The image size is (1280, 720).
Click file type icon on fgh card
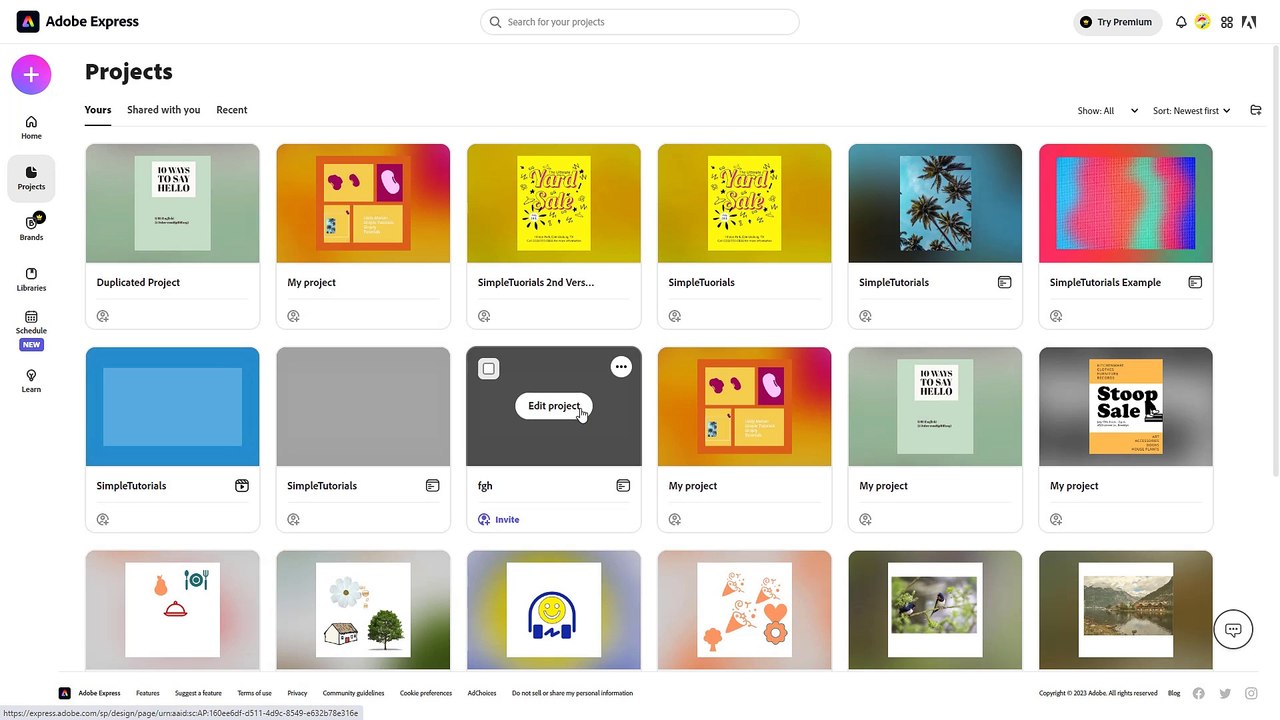623,486
